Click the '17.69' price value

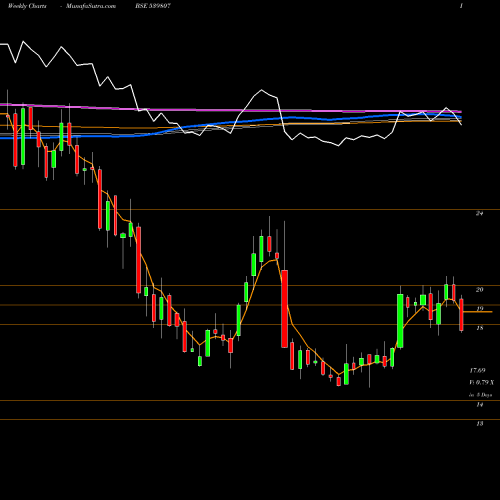(477, 370)
